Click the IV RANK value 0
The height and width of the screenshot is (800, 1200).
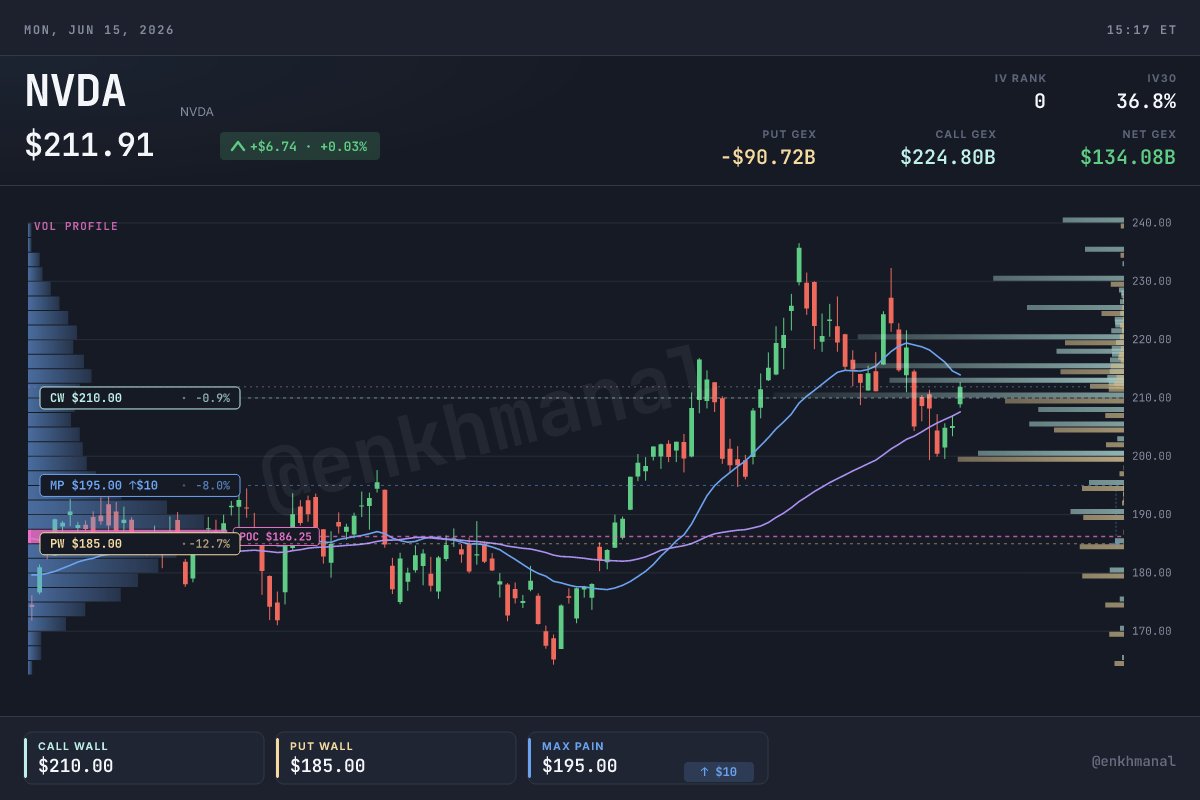tap(1039, 101)
